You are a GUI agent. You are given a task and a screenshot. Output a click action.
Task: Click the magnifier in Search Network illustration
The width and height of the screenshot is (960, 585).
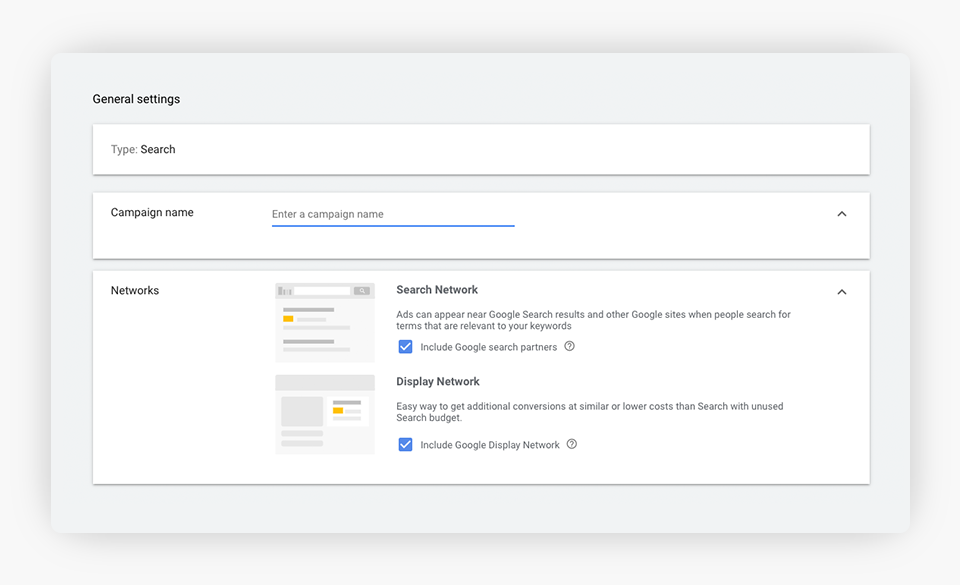pos(362,291)
